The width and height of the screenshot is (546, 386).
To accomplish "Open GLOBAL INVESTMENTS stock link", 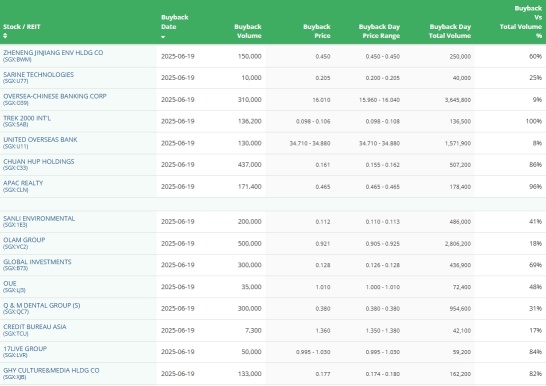I will coord(37,262).
